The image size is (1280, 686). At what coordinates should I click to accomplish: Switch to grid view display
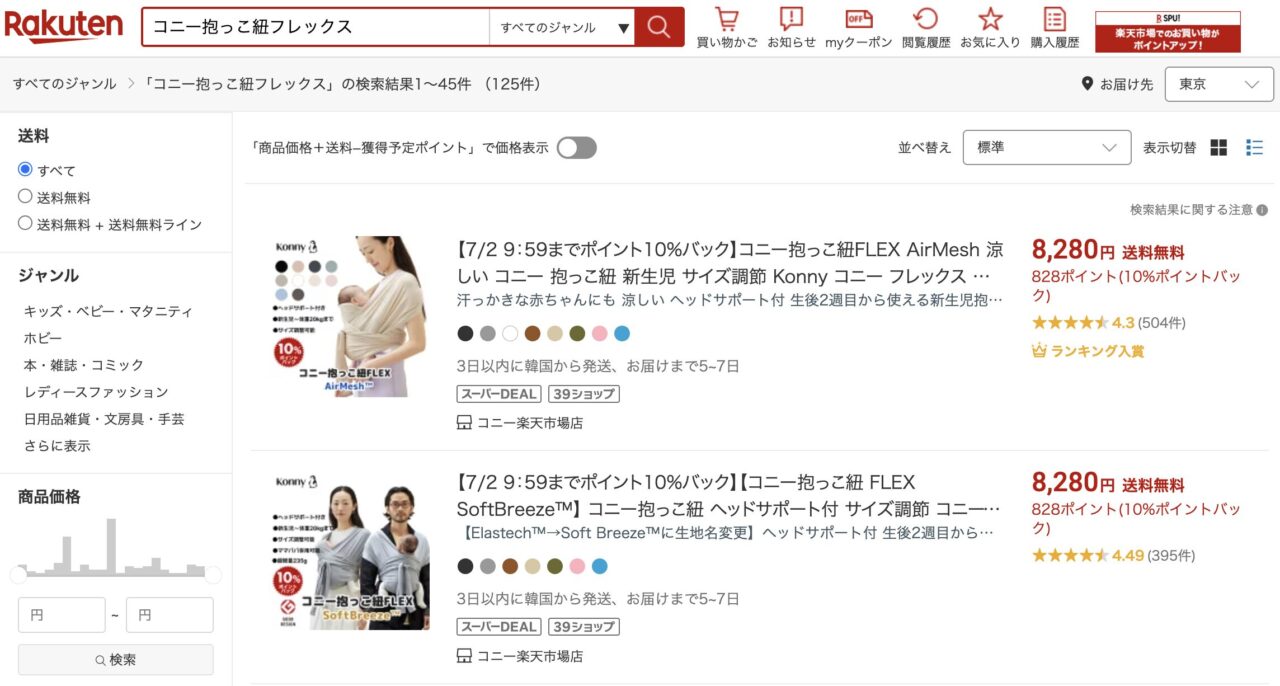[x=1218, y=148]
